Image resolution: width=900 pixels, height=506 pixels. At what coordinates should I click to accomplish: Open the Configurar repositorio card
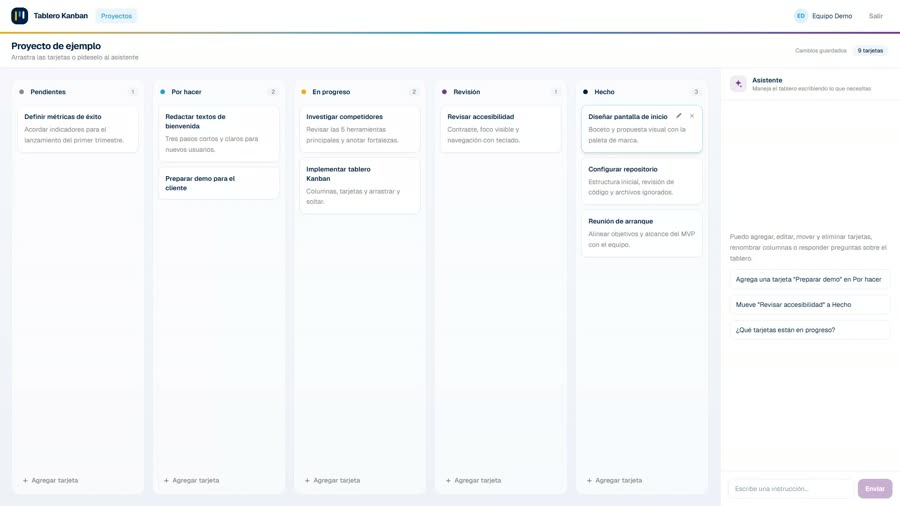(642, 181)
